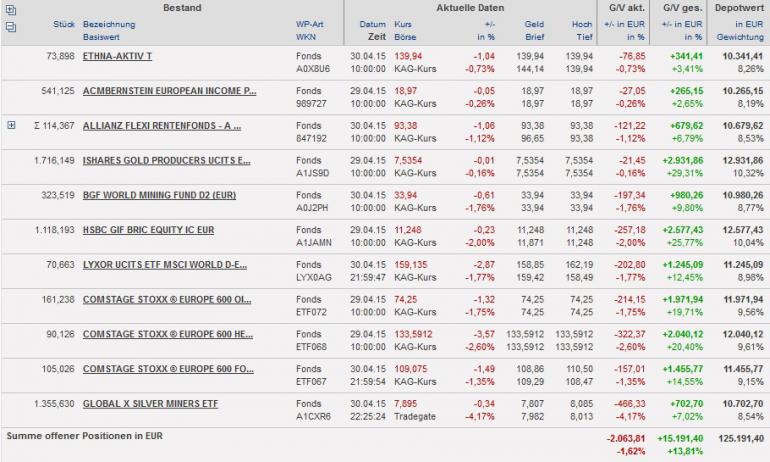Open ISHARES GOLD PRODUCERS UCITS link
Viewport: 770px width, 462px height.
tap(167, 160)
